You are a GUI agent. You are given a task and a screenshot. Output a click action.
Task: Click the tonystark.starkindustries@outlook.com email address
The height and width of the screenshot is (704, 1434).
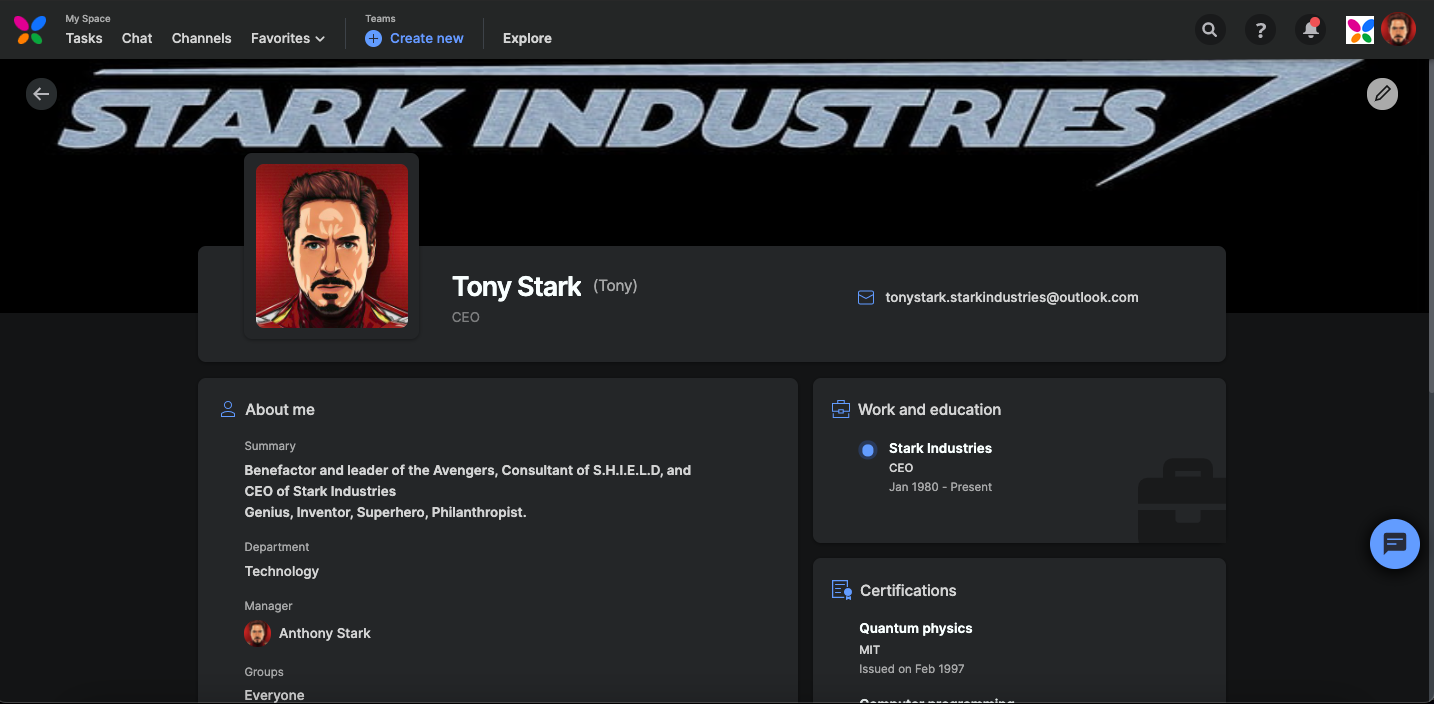[1012, 297]
